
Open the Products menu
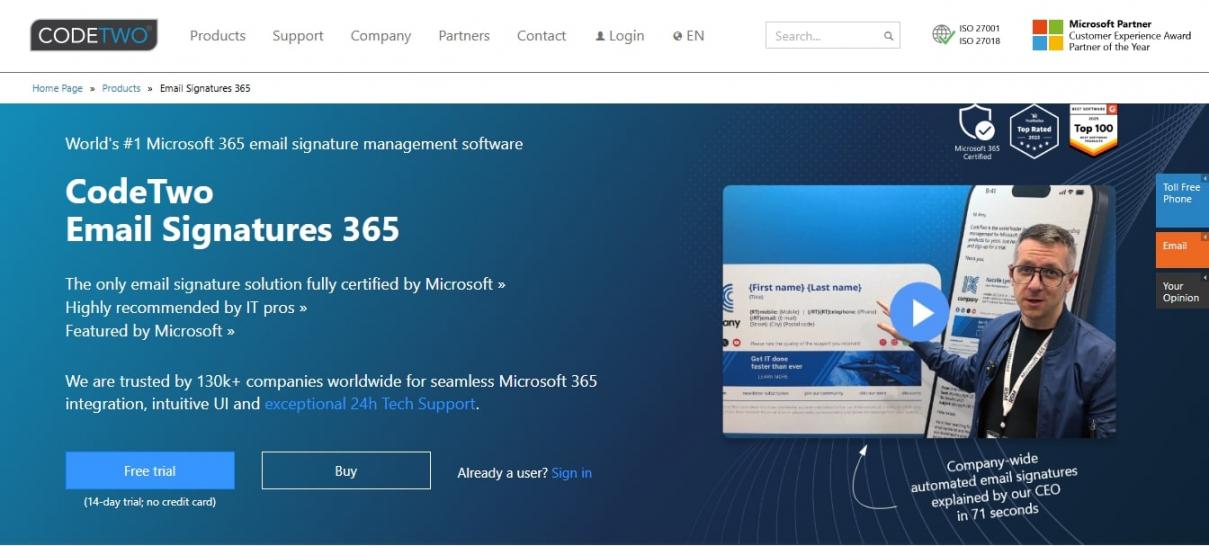pyautogui.click(x=218, y=36)
